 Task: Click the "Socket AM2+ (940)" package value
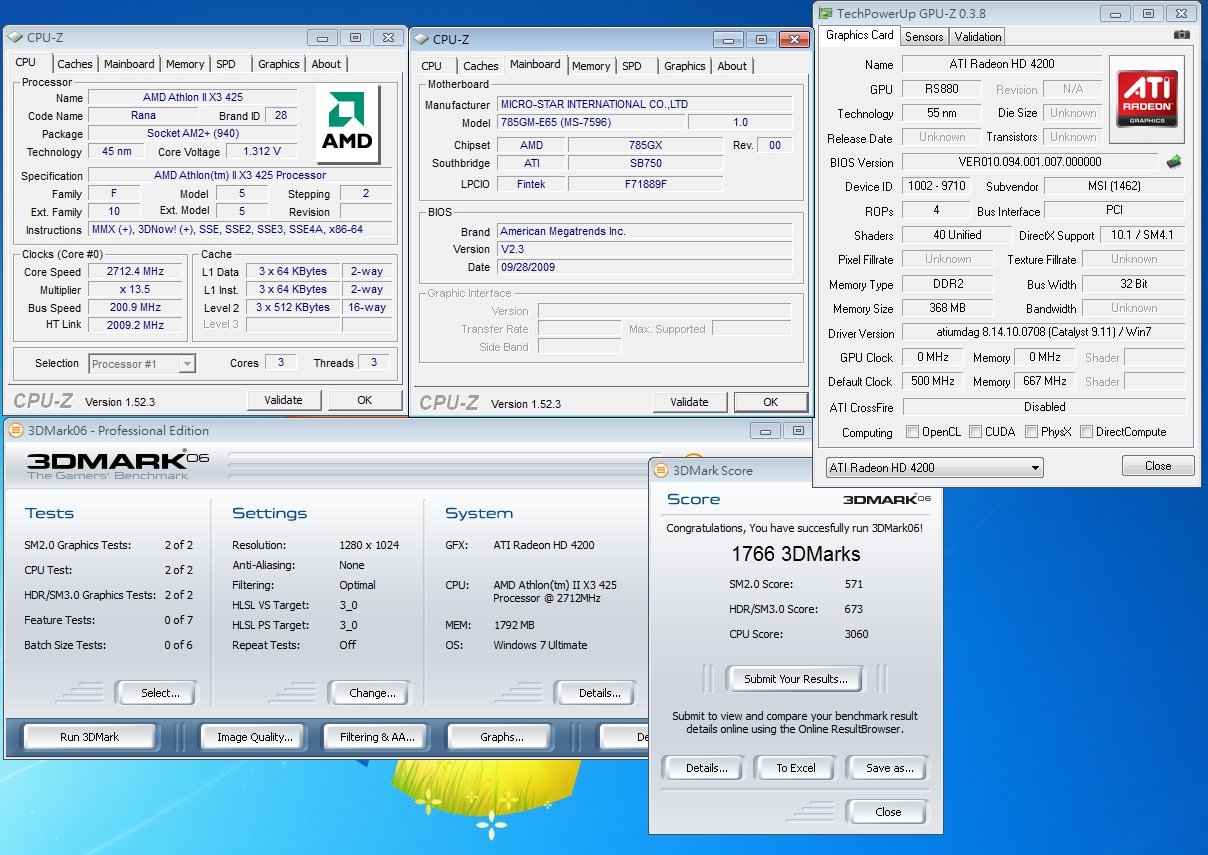193,134
